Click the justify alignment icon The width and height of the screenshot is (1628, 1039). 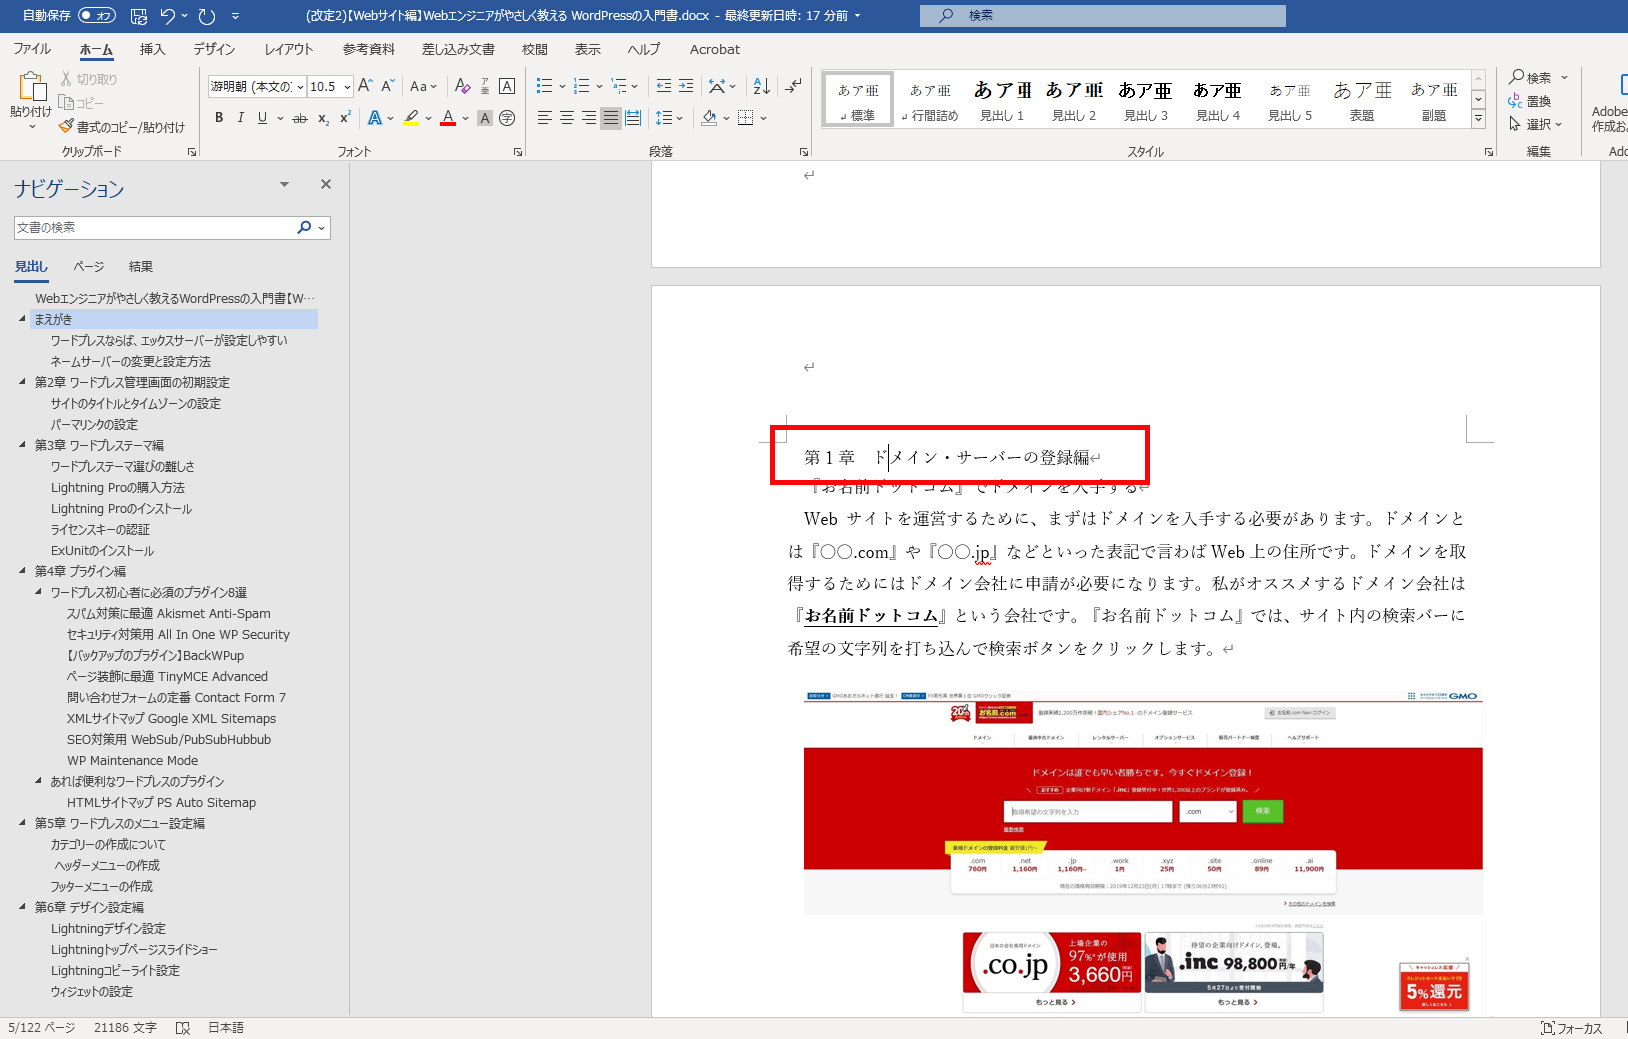point(611,118)
